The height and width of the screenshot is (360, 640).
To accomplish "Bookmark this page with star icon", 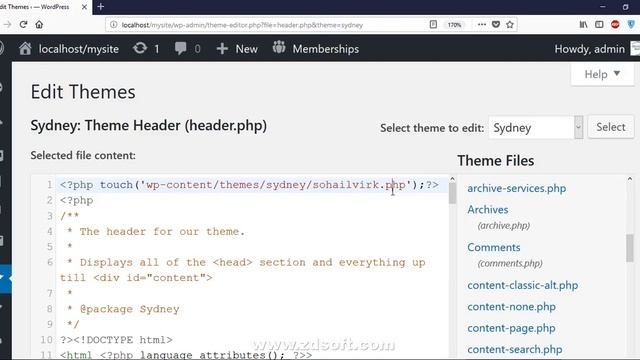I will point(510,24).
